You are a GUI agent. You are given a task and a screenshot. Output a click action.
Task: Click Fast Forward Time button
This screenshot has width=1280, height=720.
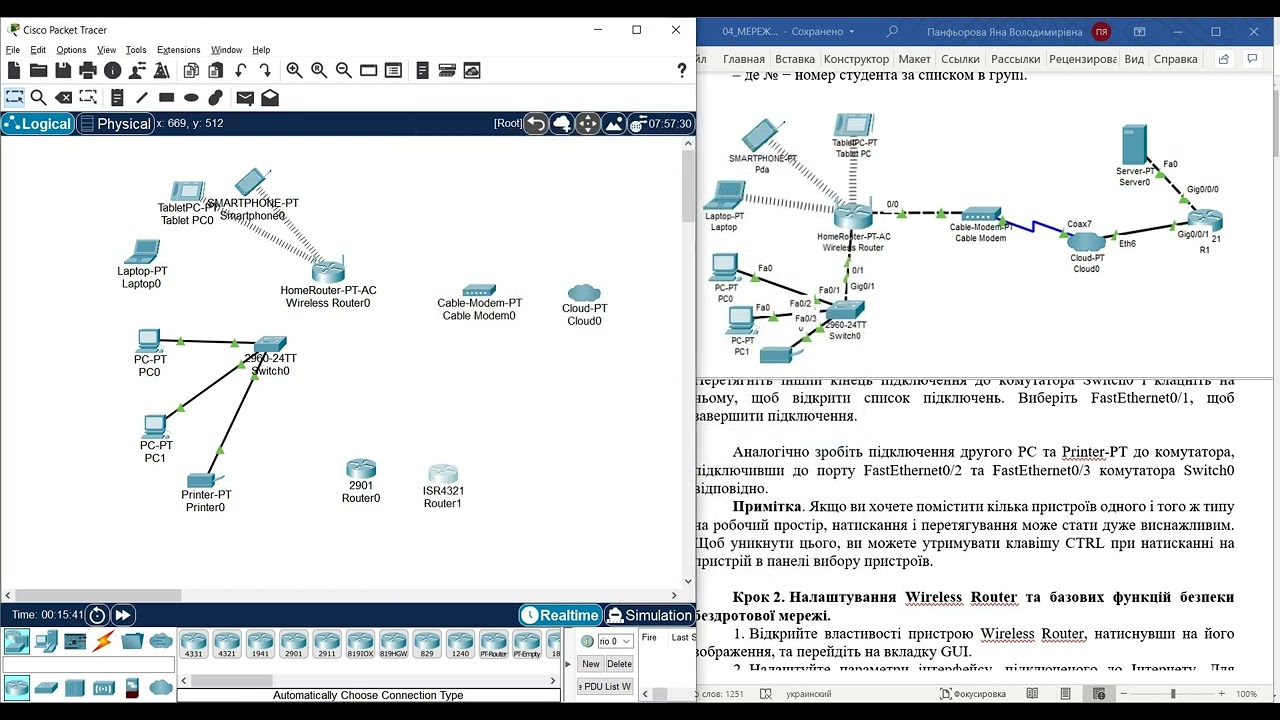click(123, 615)
